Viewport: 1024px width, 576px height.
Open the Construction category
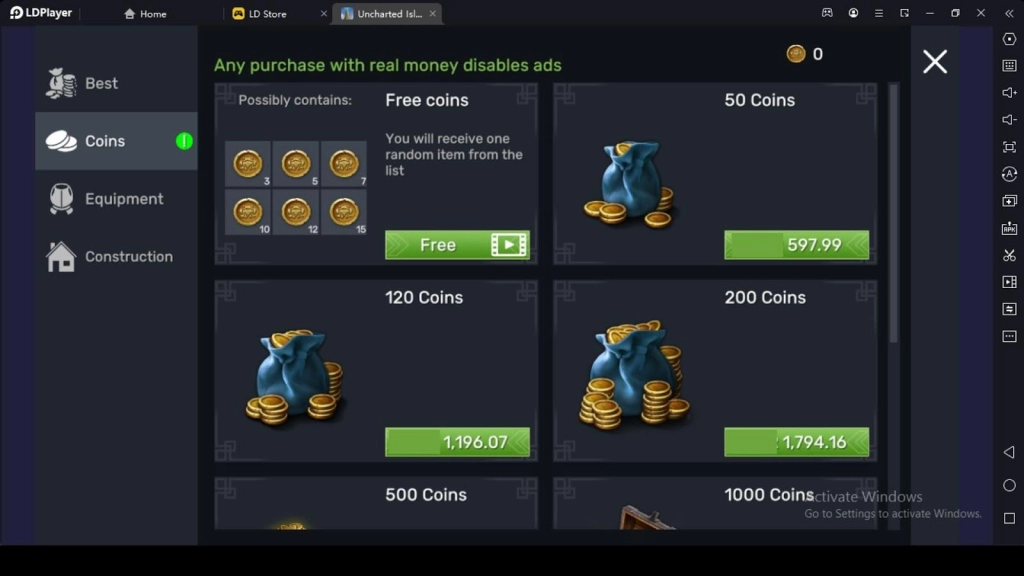point(116,257)
